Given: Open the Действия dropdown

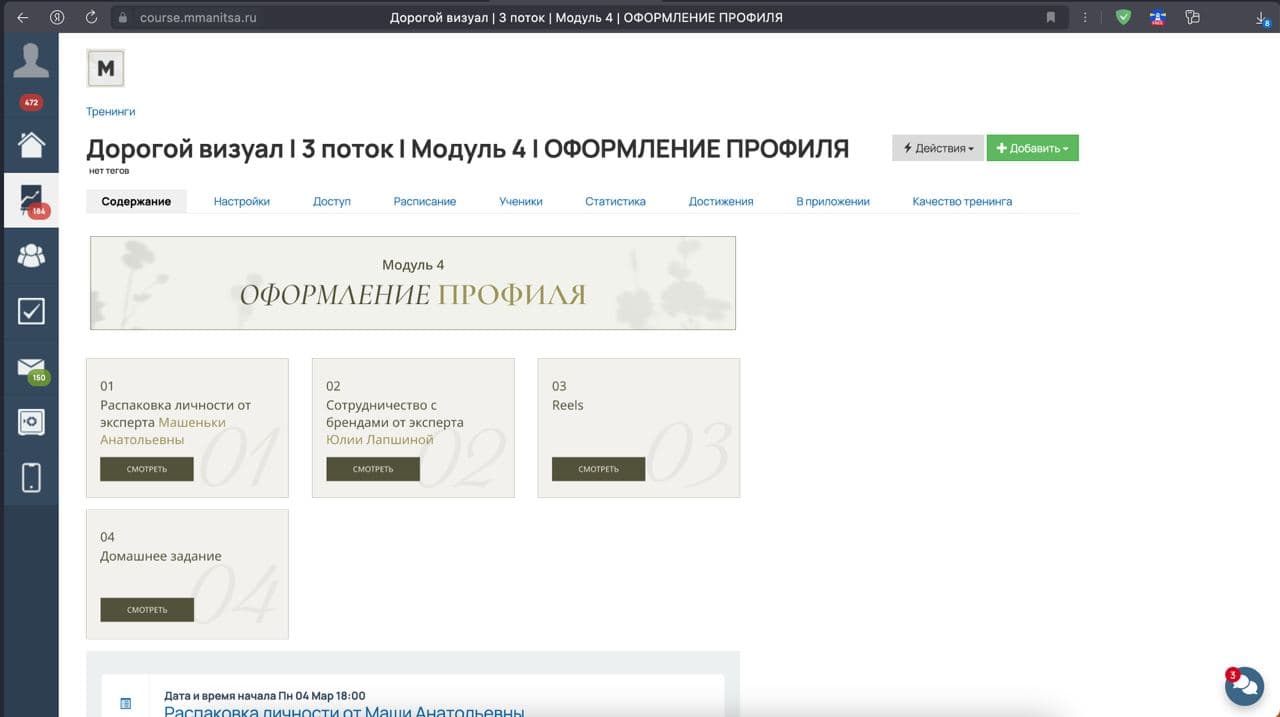Looking at the screenshot, I should coord(938,148).
